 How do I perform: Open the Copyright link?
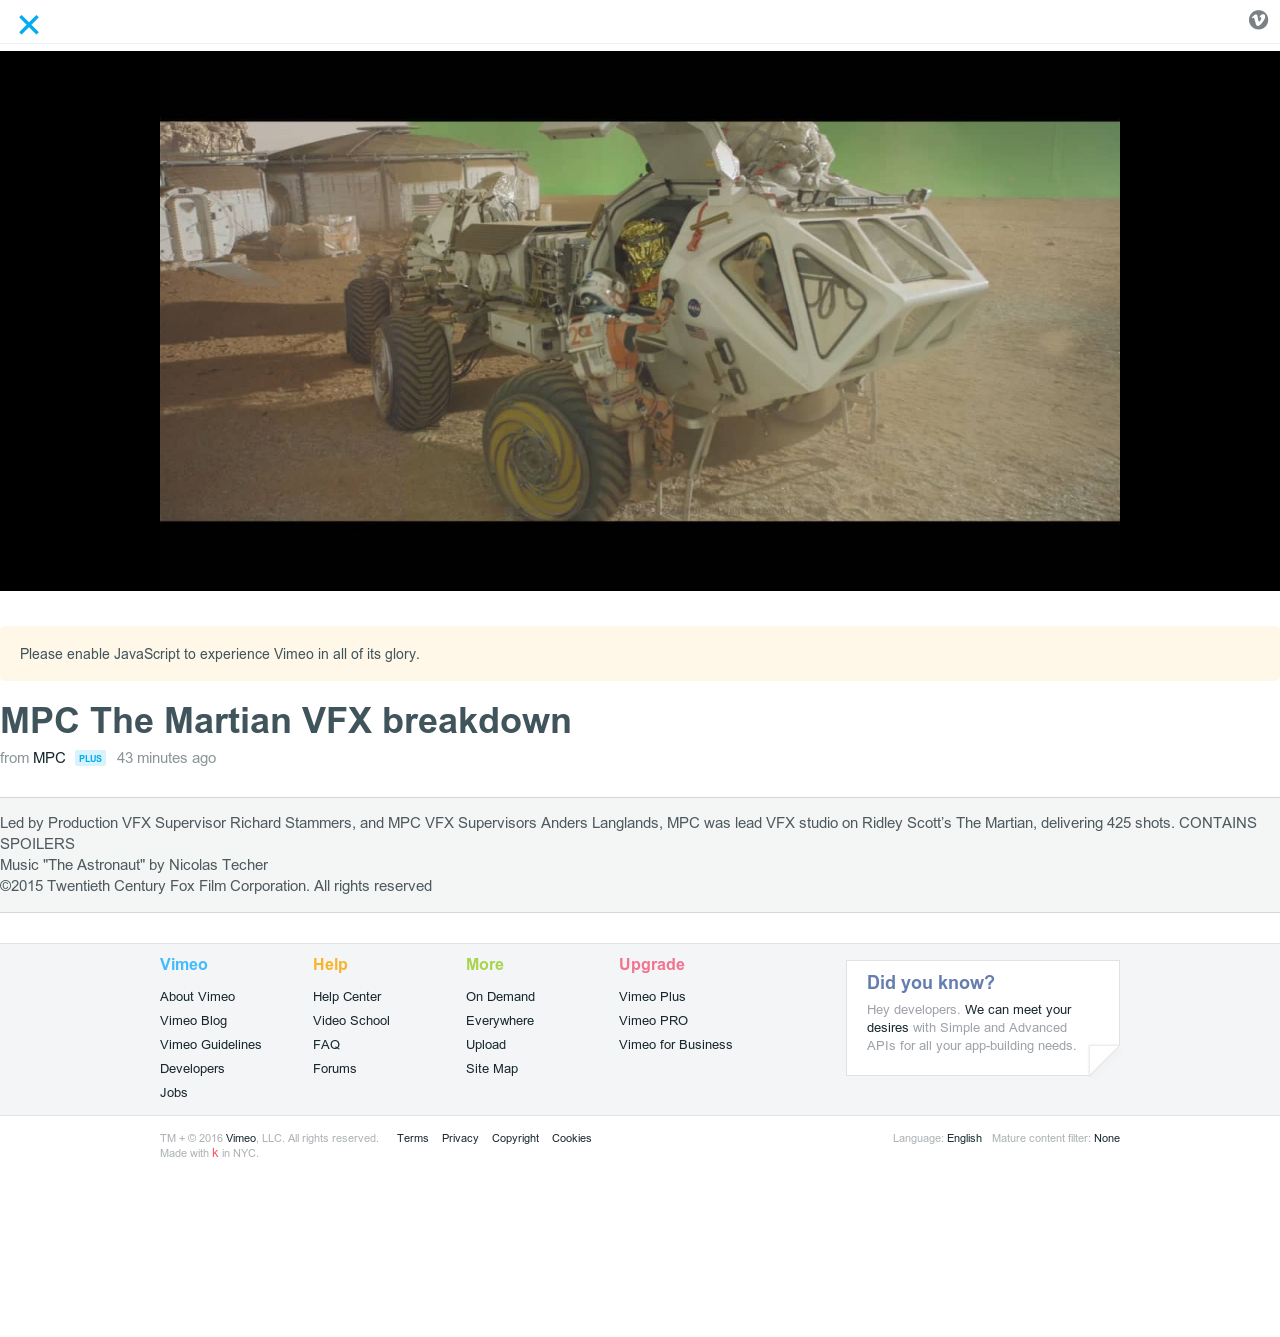tap(515, 1138)
